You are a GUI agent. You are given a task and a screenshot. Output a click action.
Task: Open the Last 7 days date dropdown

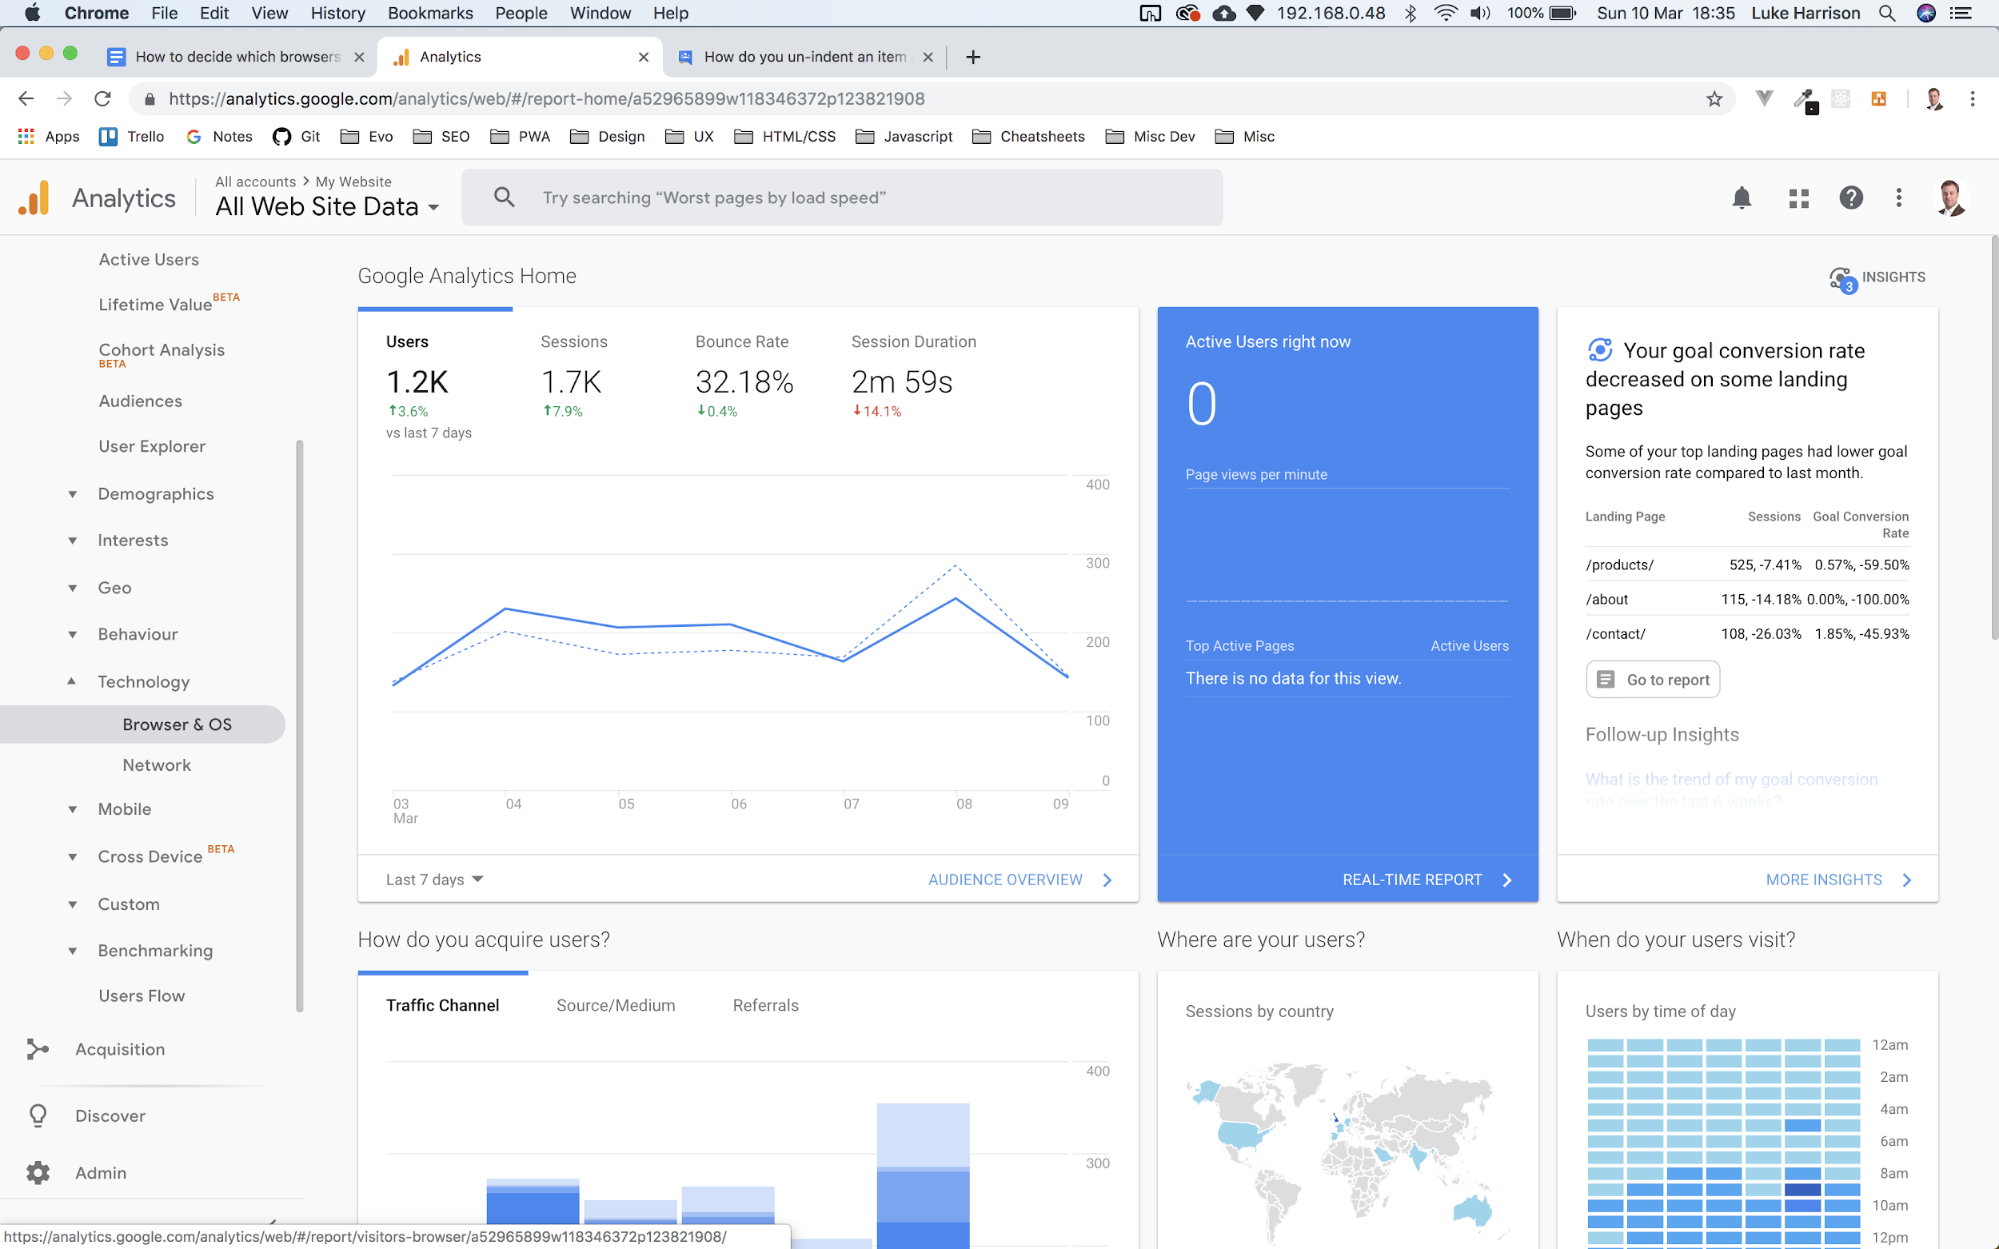[435, 880]
